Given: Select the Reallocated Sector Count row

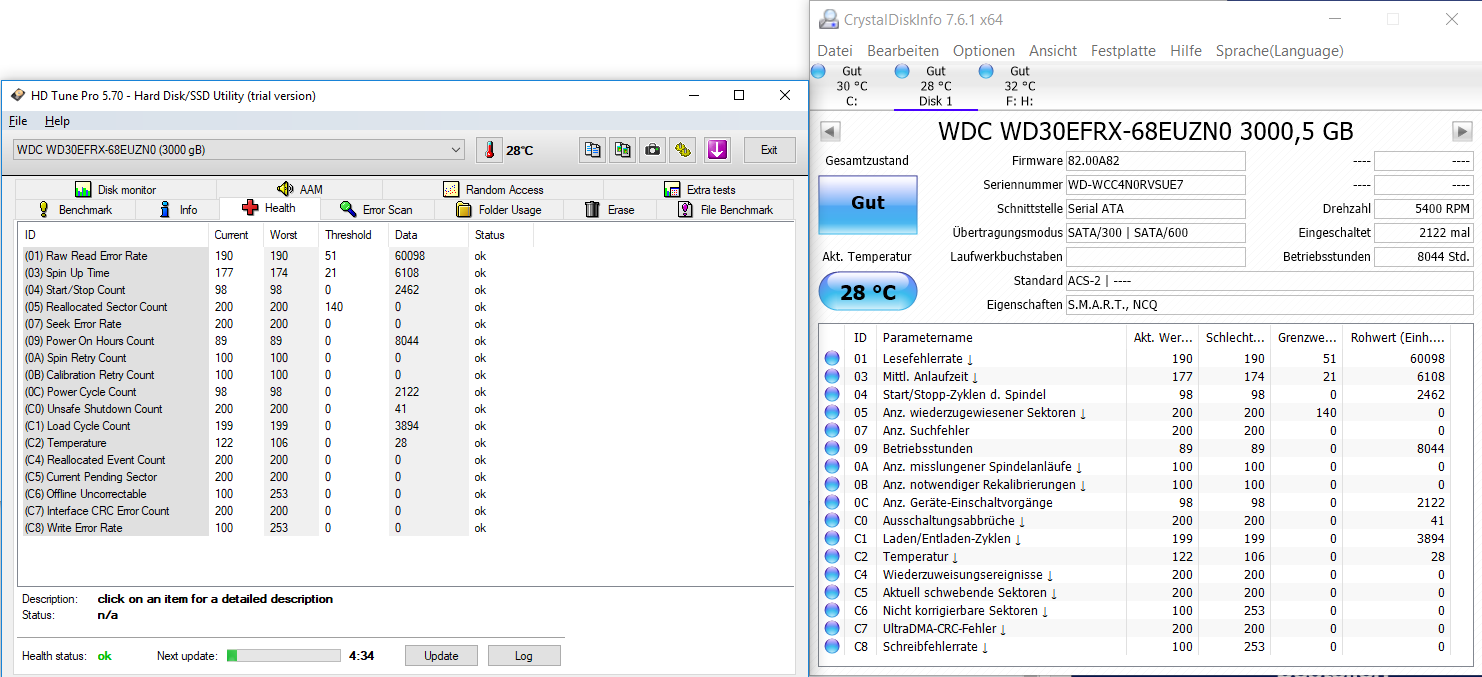Looking at the screenshot, I should tap(277, 307).
